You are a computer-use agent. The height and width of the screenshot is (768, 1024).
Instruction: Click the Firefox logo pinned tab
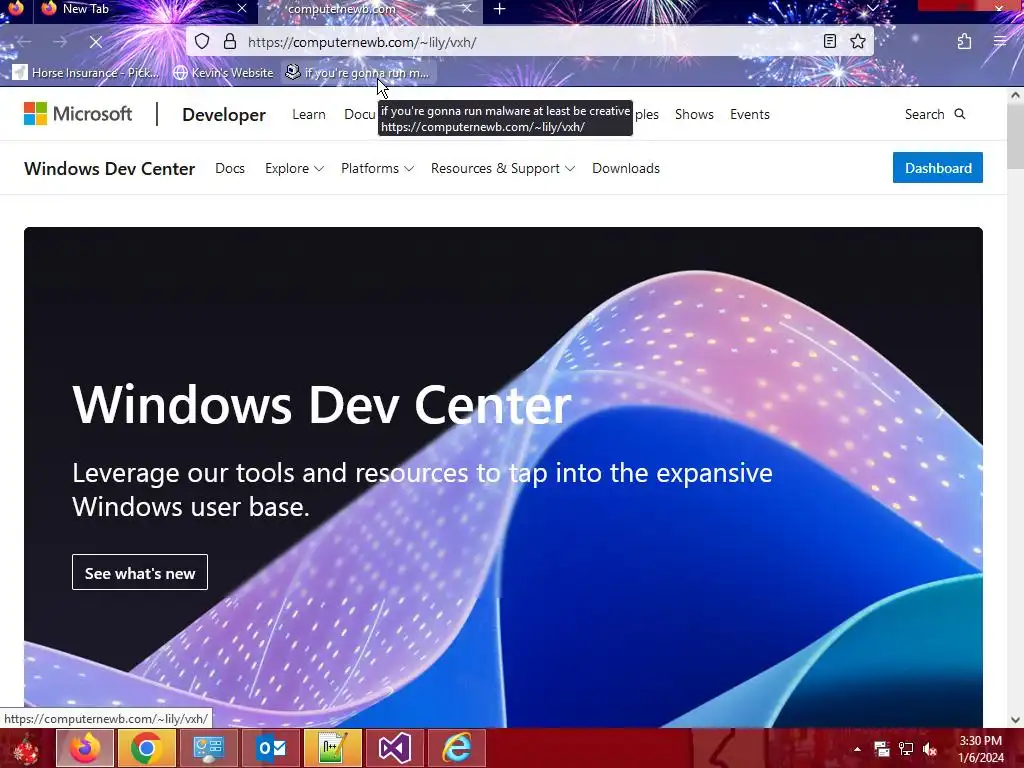16,8
